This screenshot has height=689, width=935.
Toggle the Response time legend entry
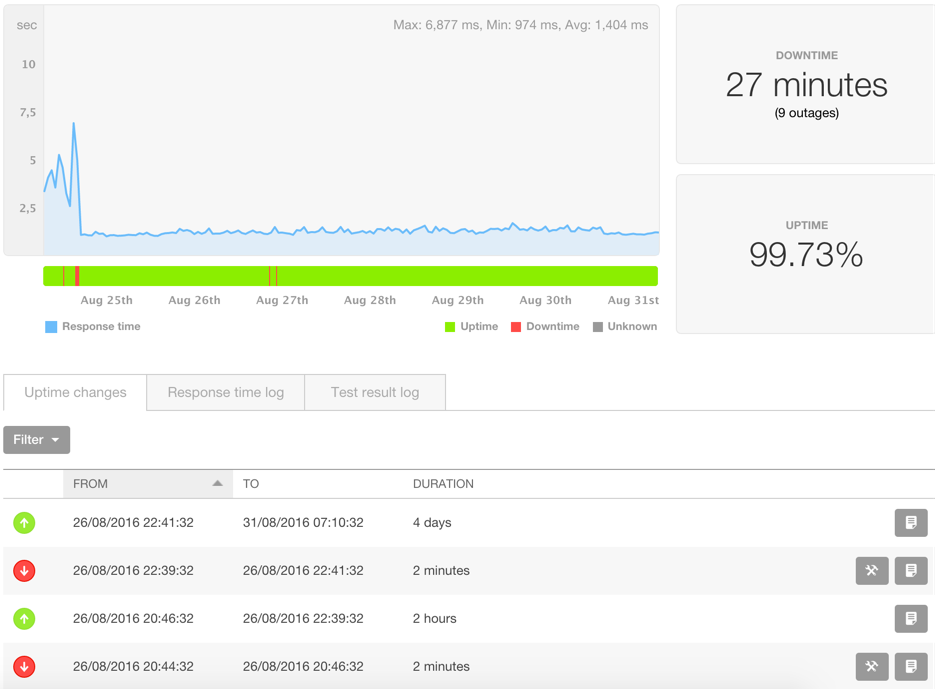click(x=93, y=326)
